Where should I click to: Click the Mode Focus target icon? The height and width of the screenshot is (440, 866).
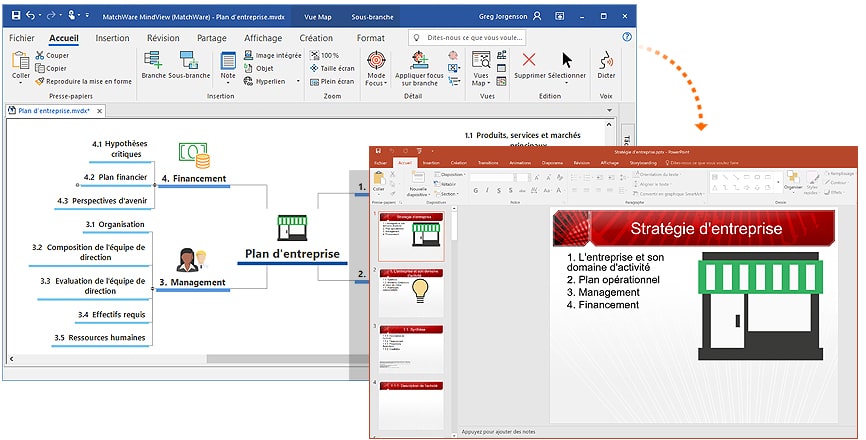coord(376,60)
